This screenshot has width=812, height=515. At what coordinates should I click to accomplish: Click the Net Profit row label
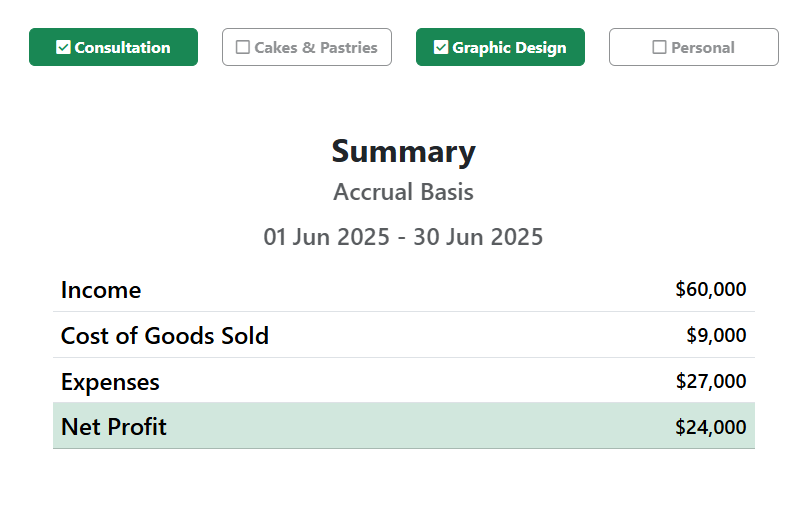point(114,427)
